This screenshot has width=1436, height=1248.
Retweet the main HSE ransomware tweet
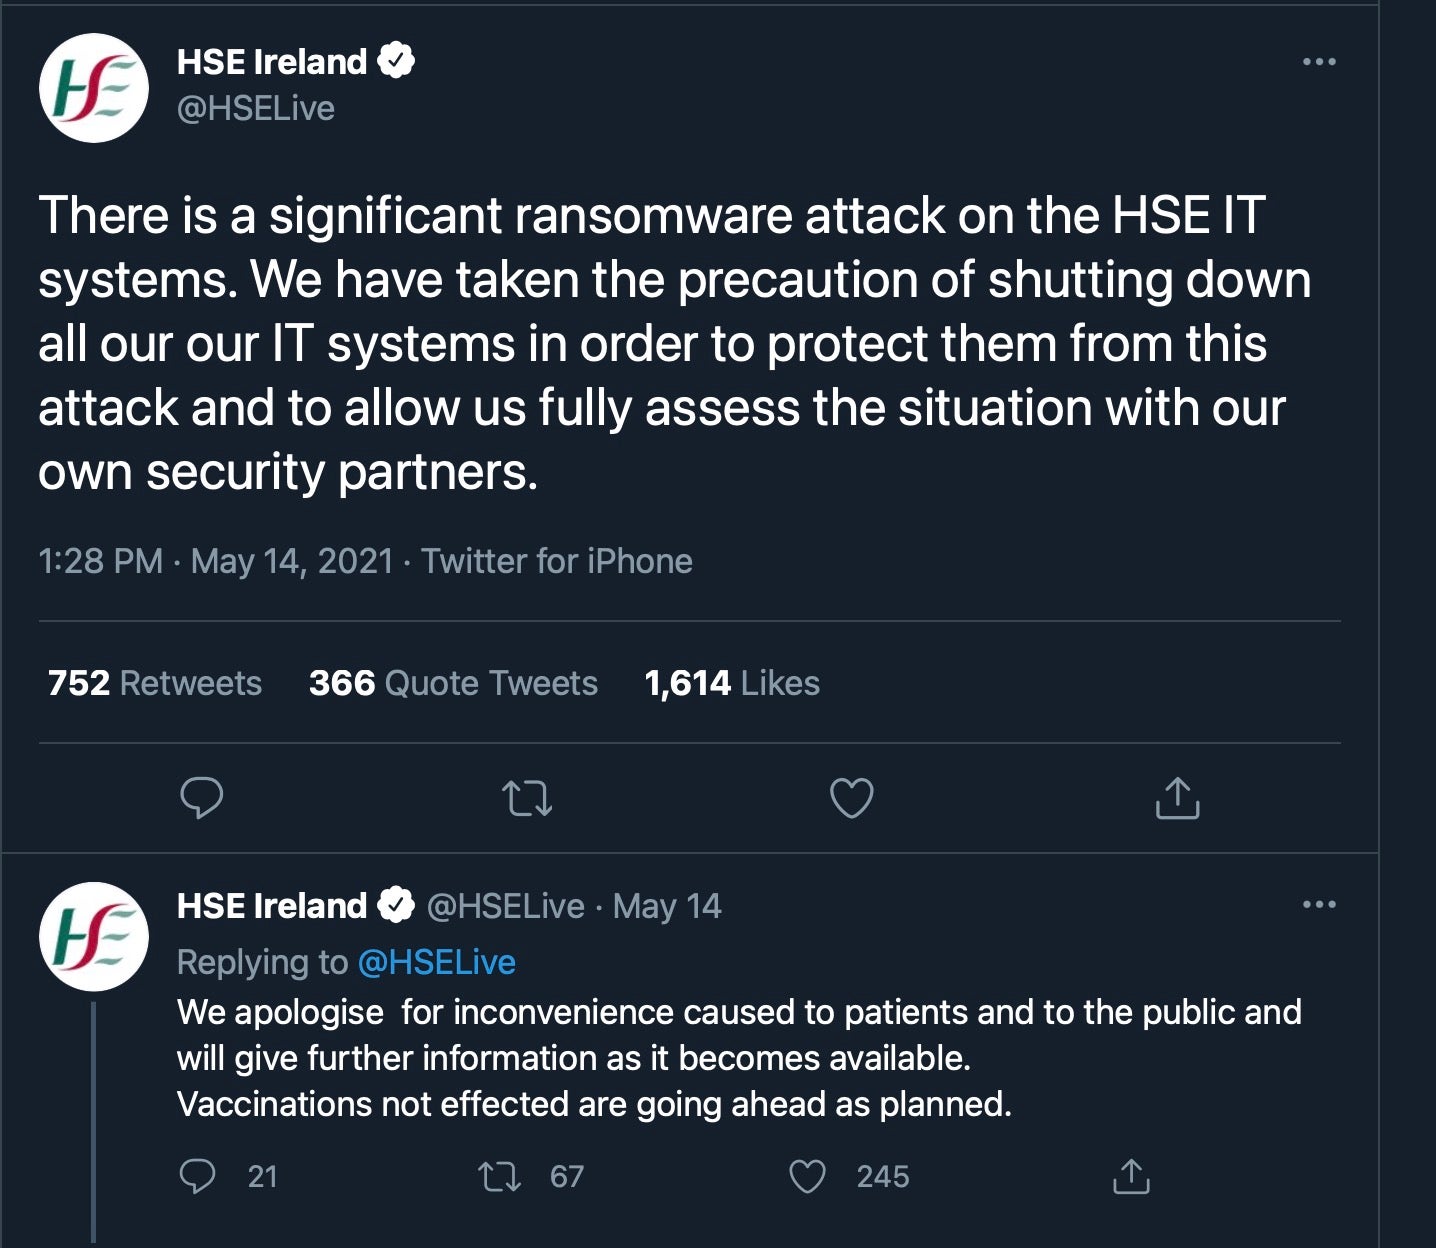point(526,798)
